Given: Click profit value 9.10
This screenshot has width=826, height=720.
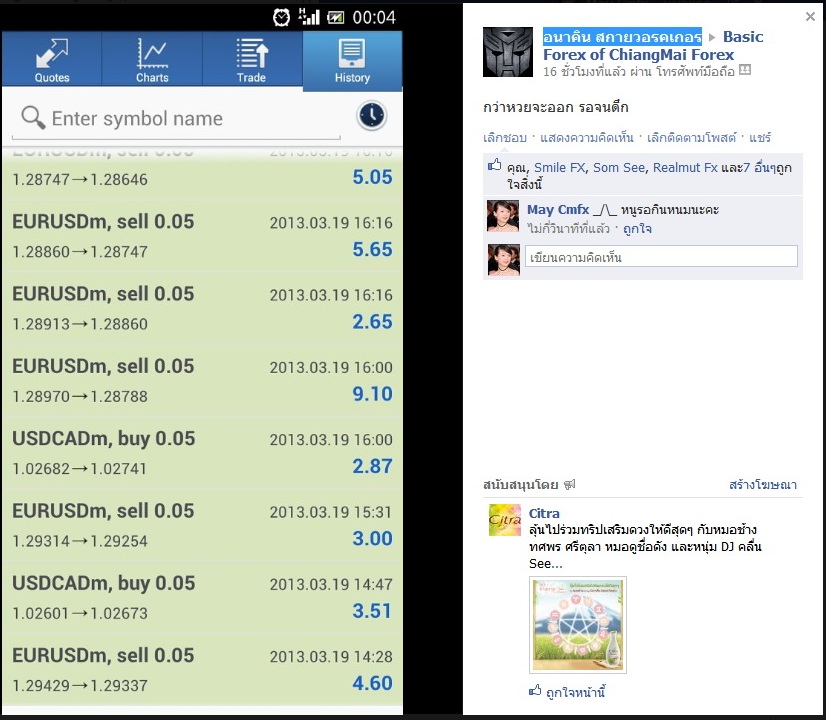Looking at the screenshot, I should (x=372, y=393).
